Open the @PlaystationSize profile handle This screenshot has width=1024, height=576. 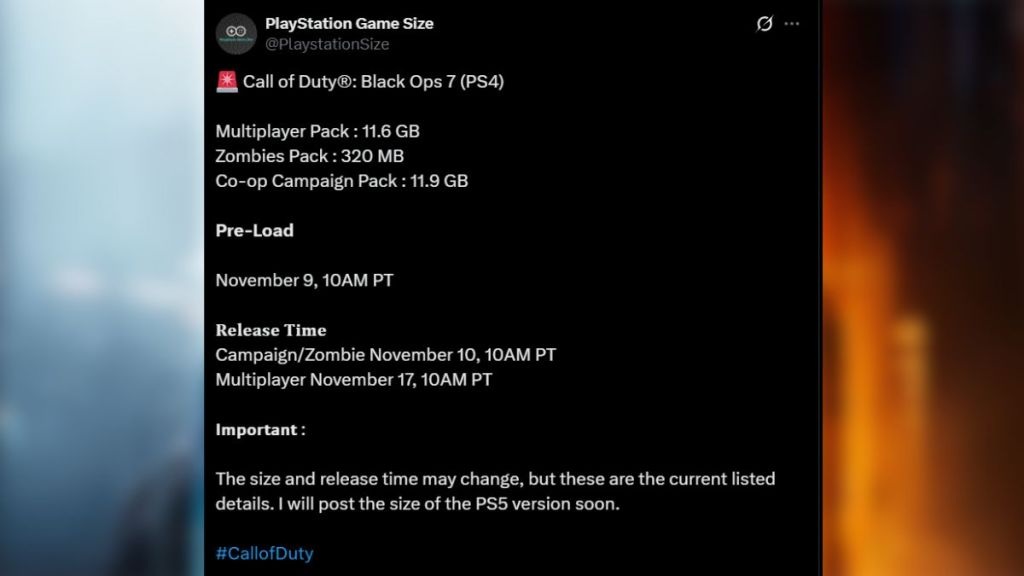pyautogui.click(x=329, y=44)
